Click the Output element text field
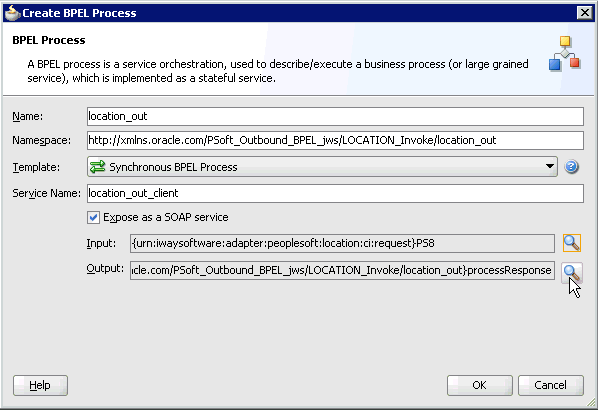598x410 pixels. pos(342,270)
